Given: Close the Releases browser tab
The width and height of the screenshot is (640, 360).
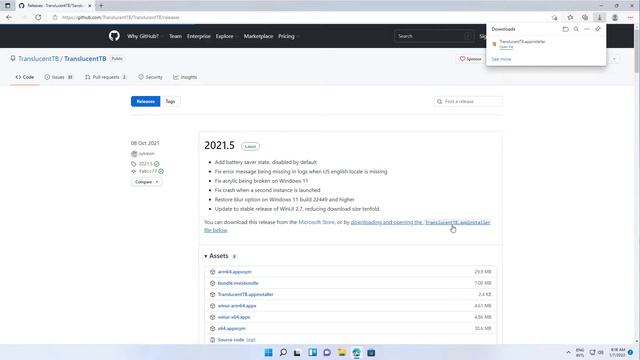Looking at the screenshot, I should tap(89, 6).
